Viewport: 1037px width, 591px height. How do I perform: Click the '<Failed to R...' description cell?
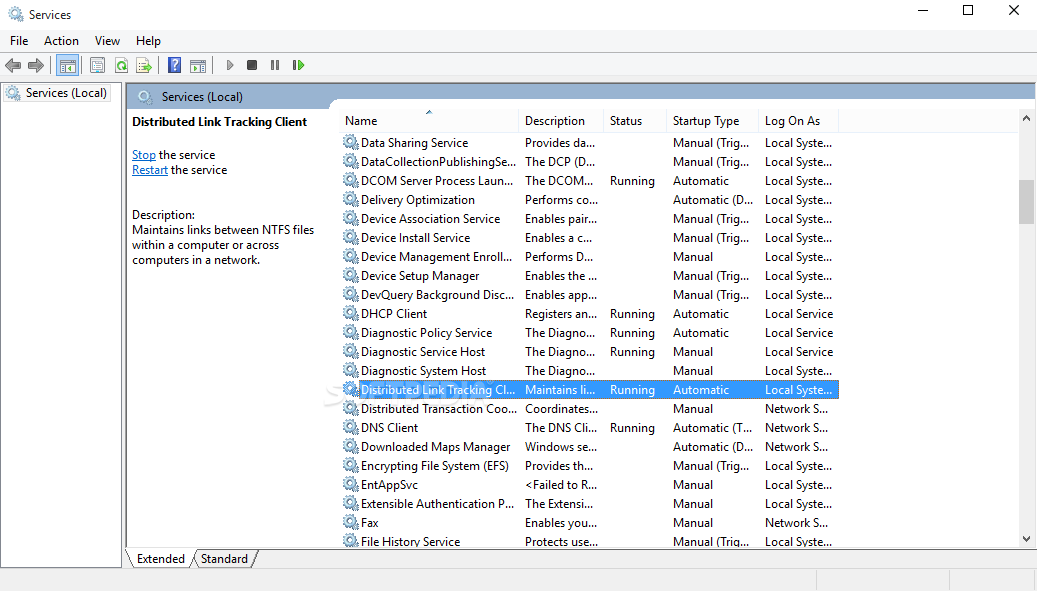[x=561, y=485]
